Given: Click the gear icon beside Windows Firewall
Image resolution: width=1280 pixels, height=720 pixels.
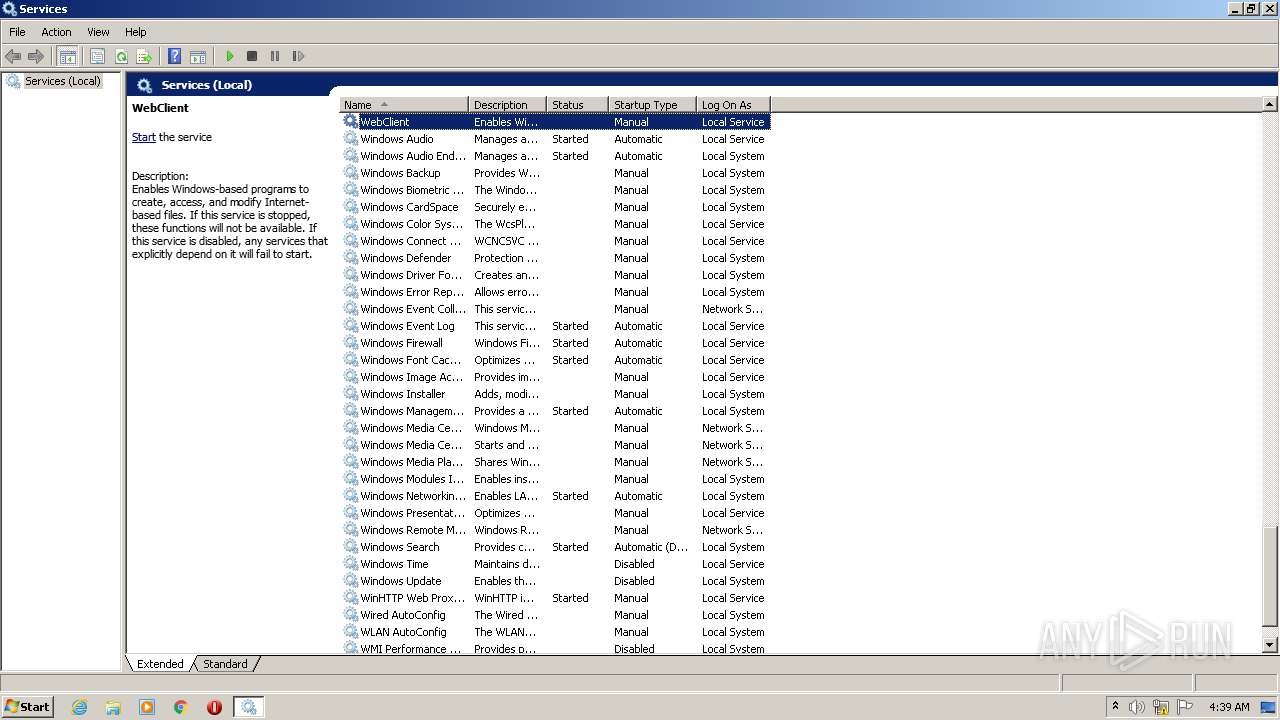Looking at the screenshot, I should coord(350,342).
